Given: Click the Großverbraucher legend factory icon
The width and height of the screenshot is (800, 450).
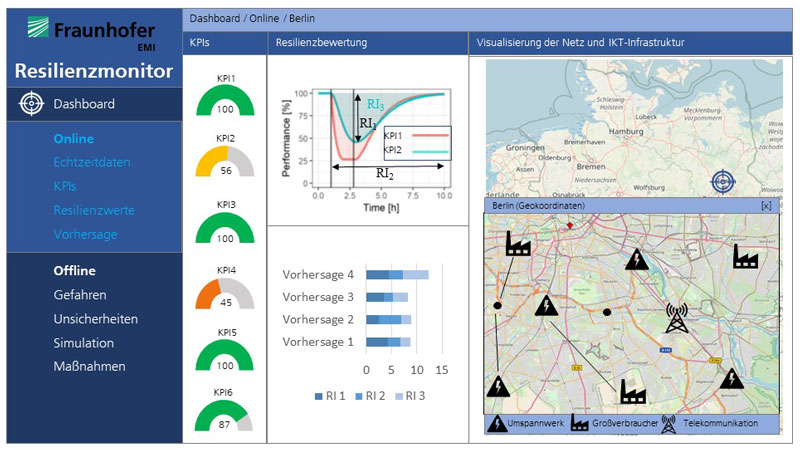Looking at the screenshot, I should coord(580,423).
